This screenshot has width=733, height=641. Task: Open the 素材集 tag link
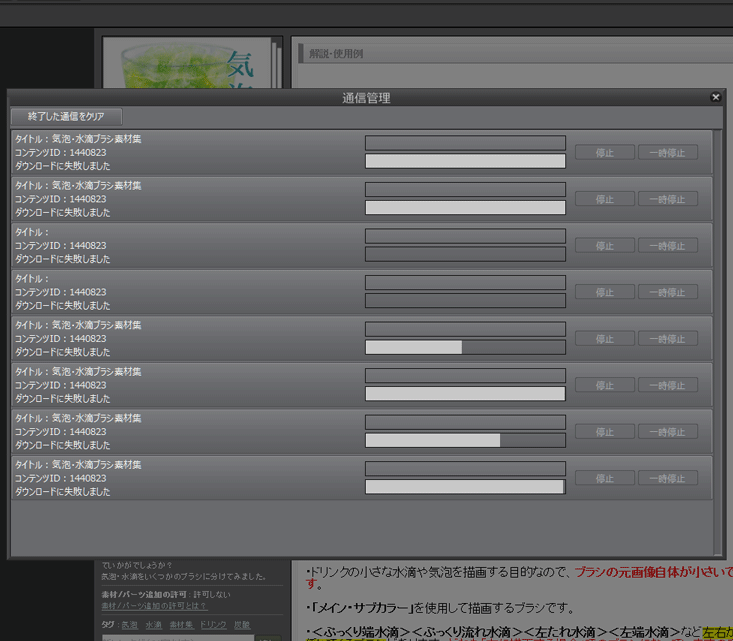[181, 625]
